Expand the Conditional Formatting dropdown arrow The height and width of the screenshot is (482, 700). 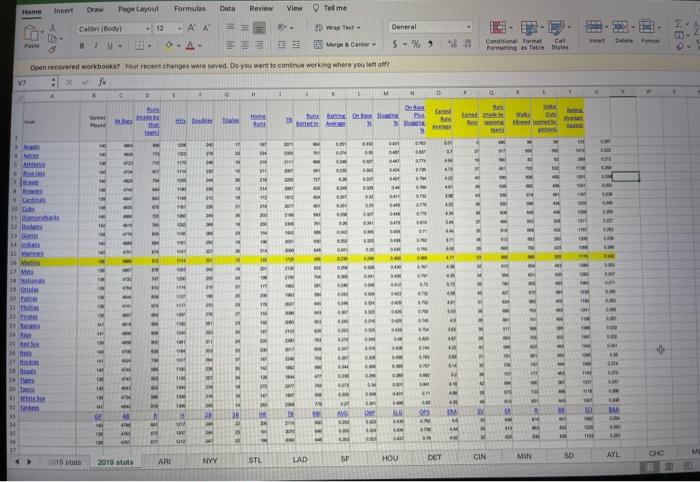coord(511,28)
